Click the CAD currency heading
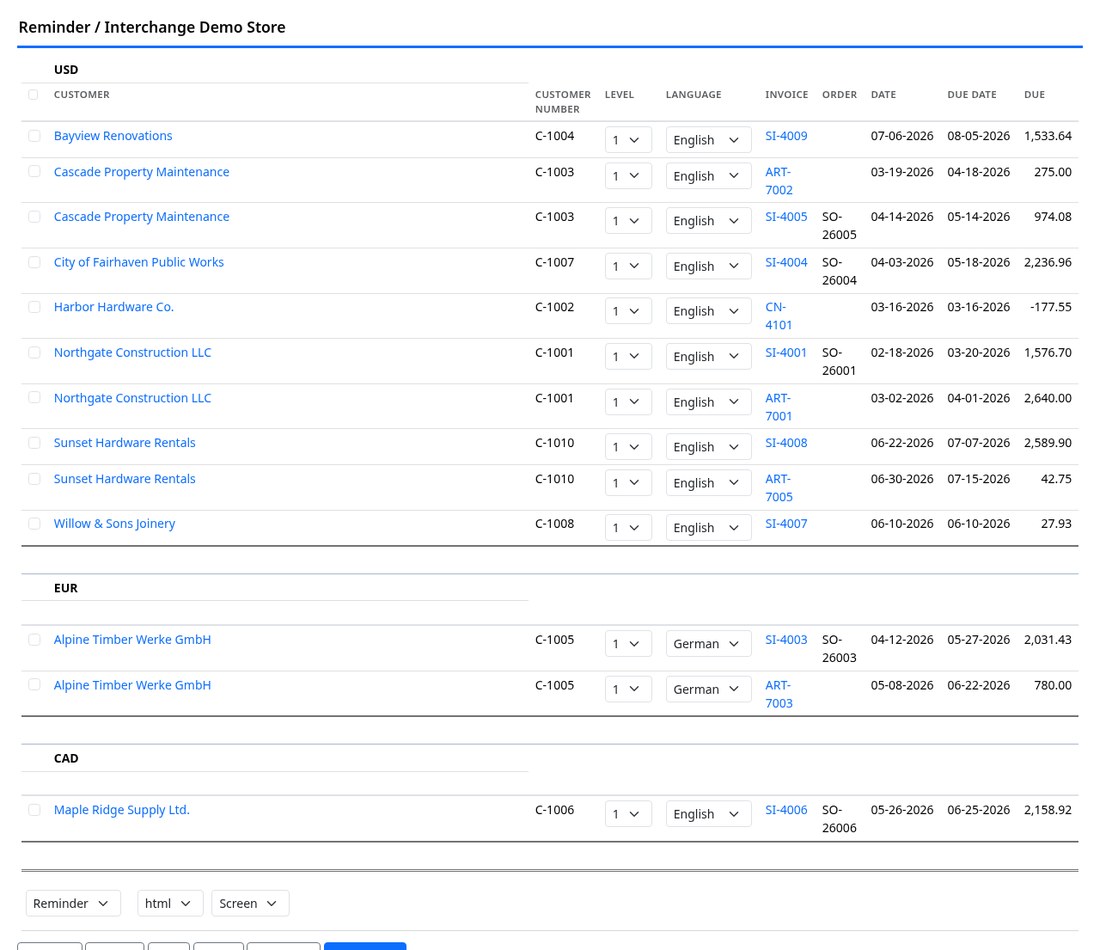 (66, 759)
